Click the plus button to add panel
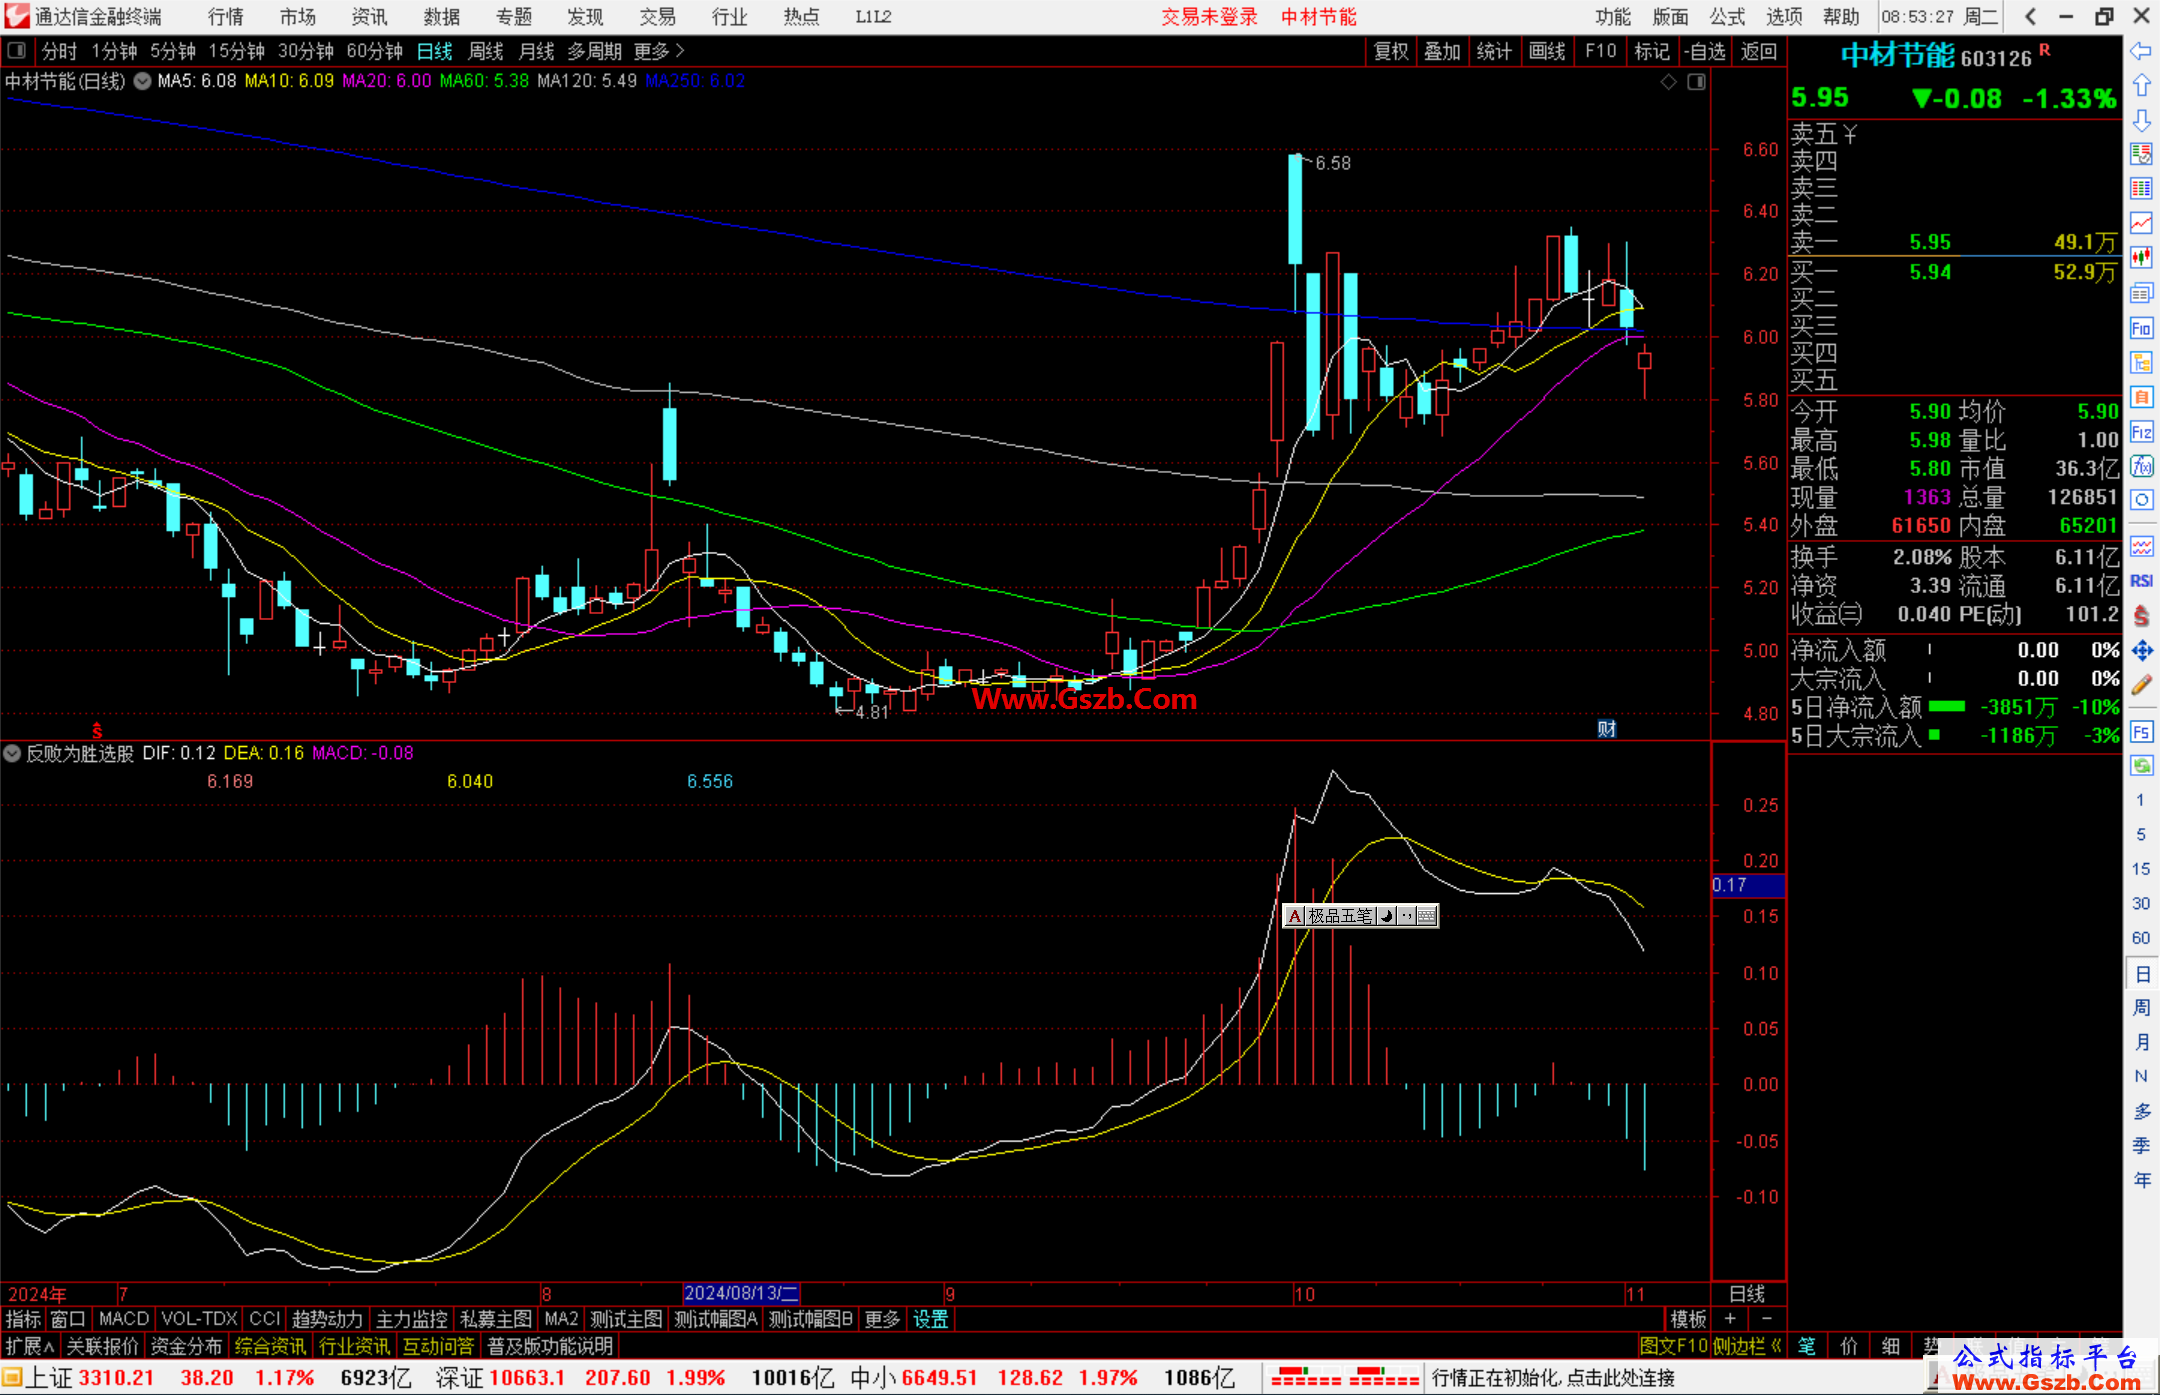This screenshot has width=2160, height=1395. click(1730, 1319)
